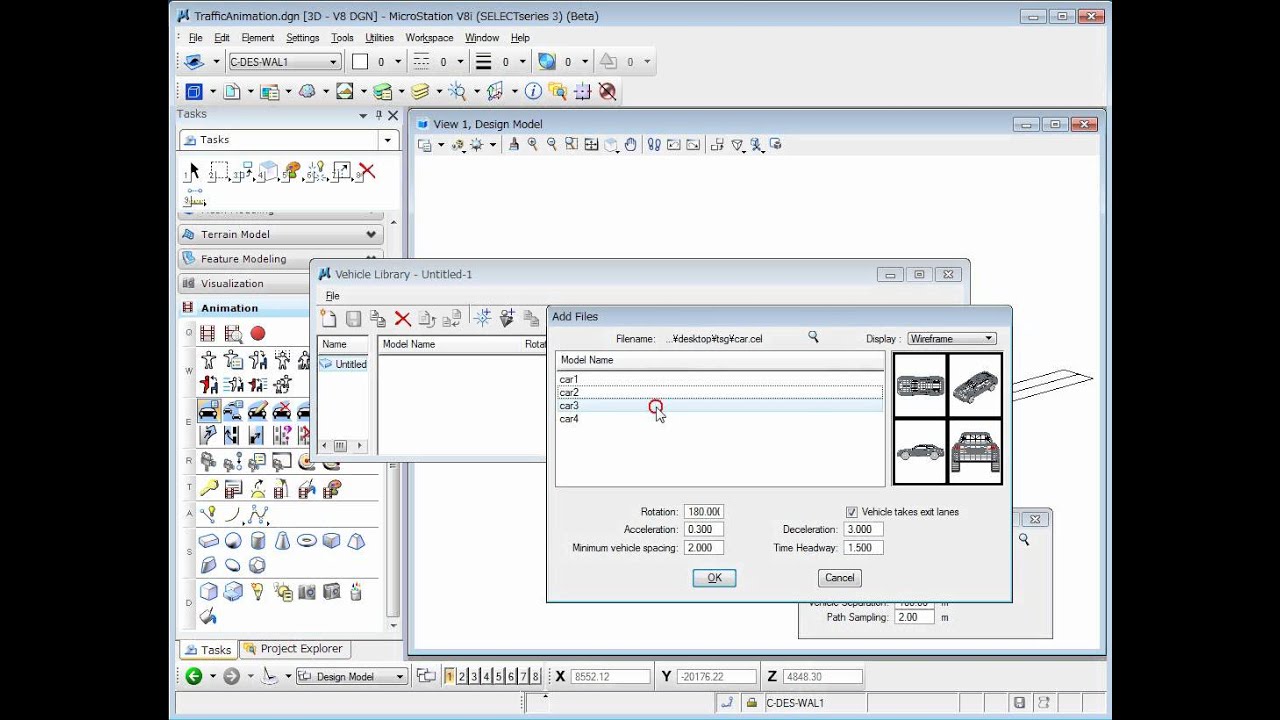Click the red delete X in Vehicle Library toolbar
Viewport: 1280px width, 720px height.
403,318
